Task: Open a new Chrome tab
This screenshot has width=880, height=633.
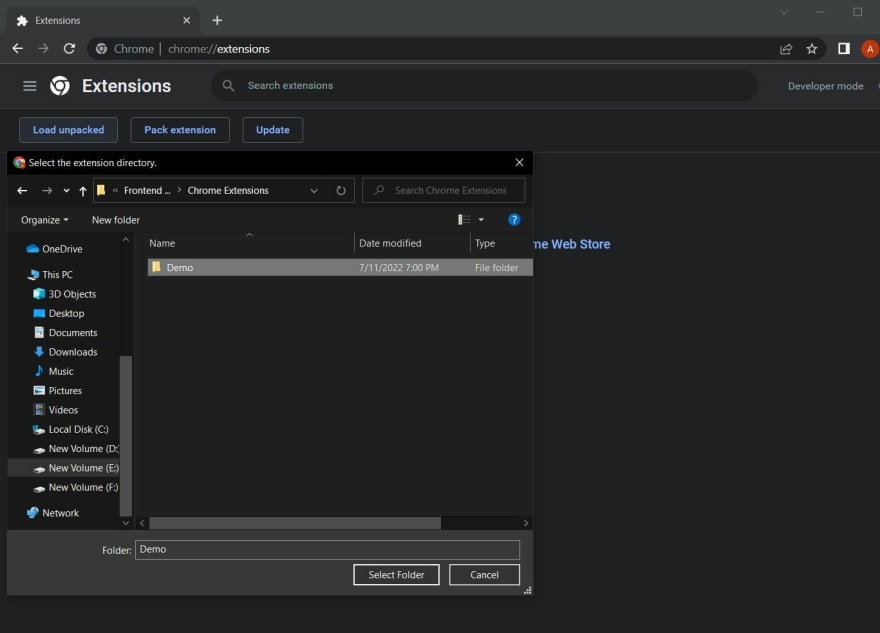Action: (x=217, y=20)
